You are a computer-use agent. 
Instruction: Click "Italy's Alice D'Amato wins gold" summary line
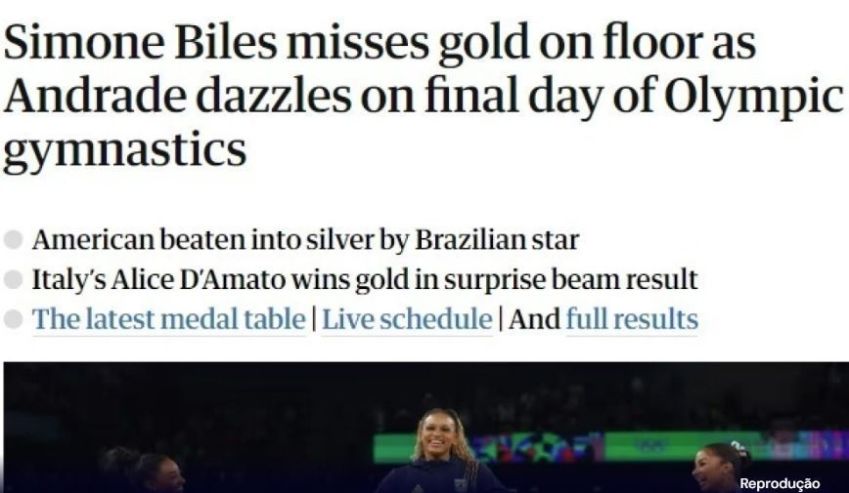click(364, 280)
